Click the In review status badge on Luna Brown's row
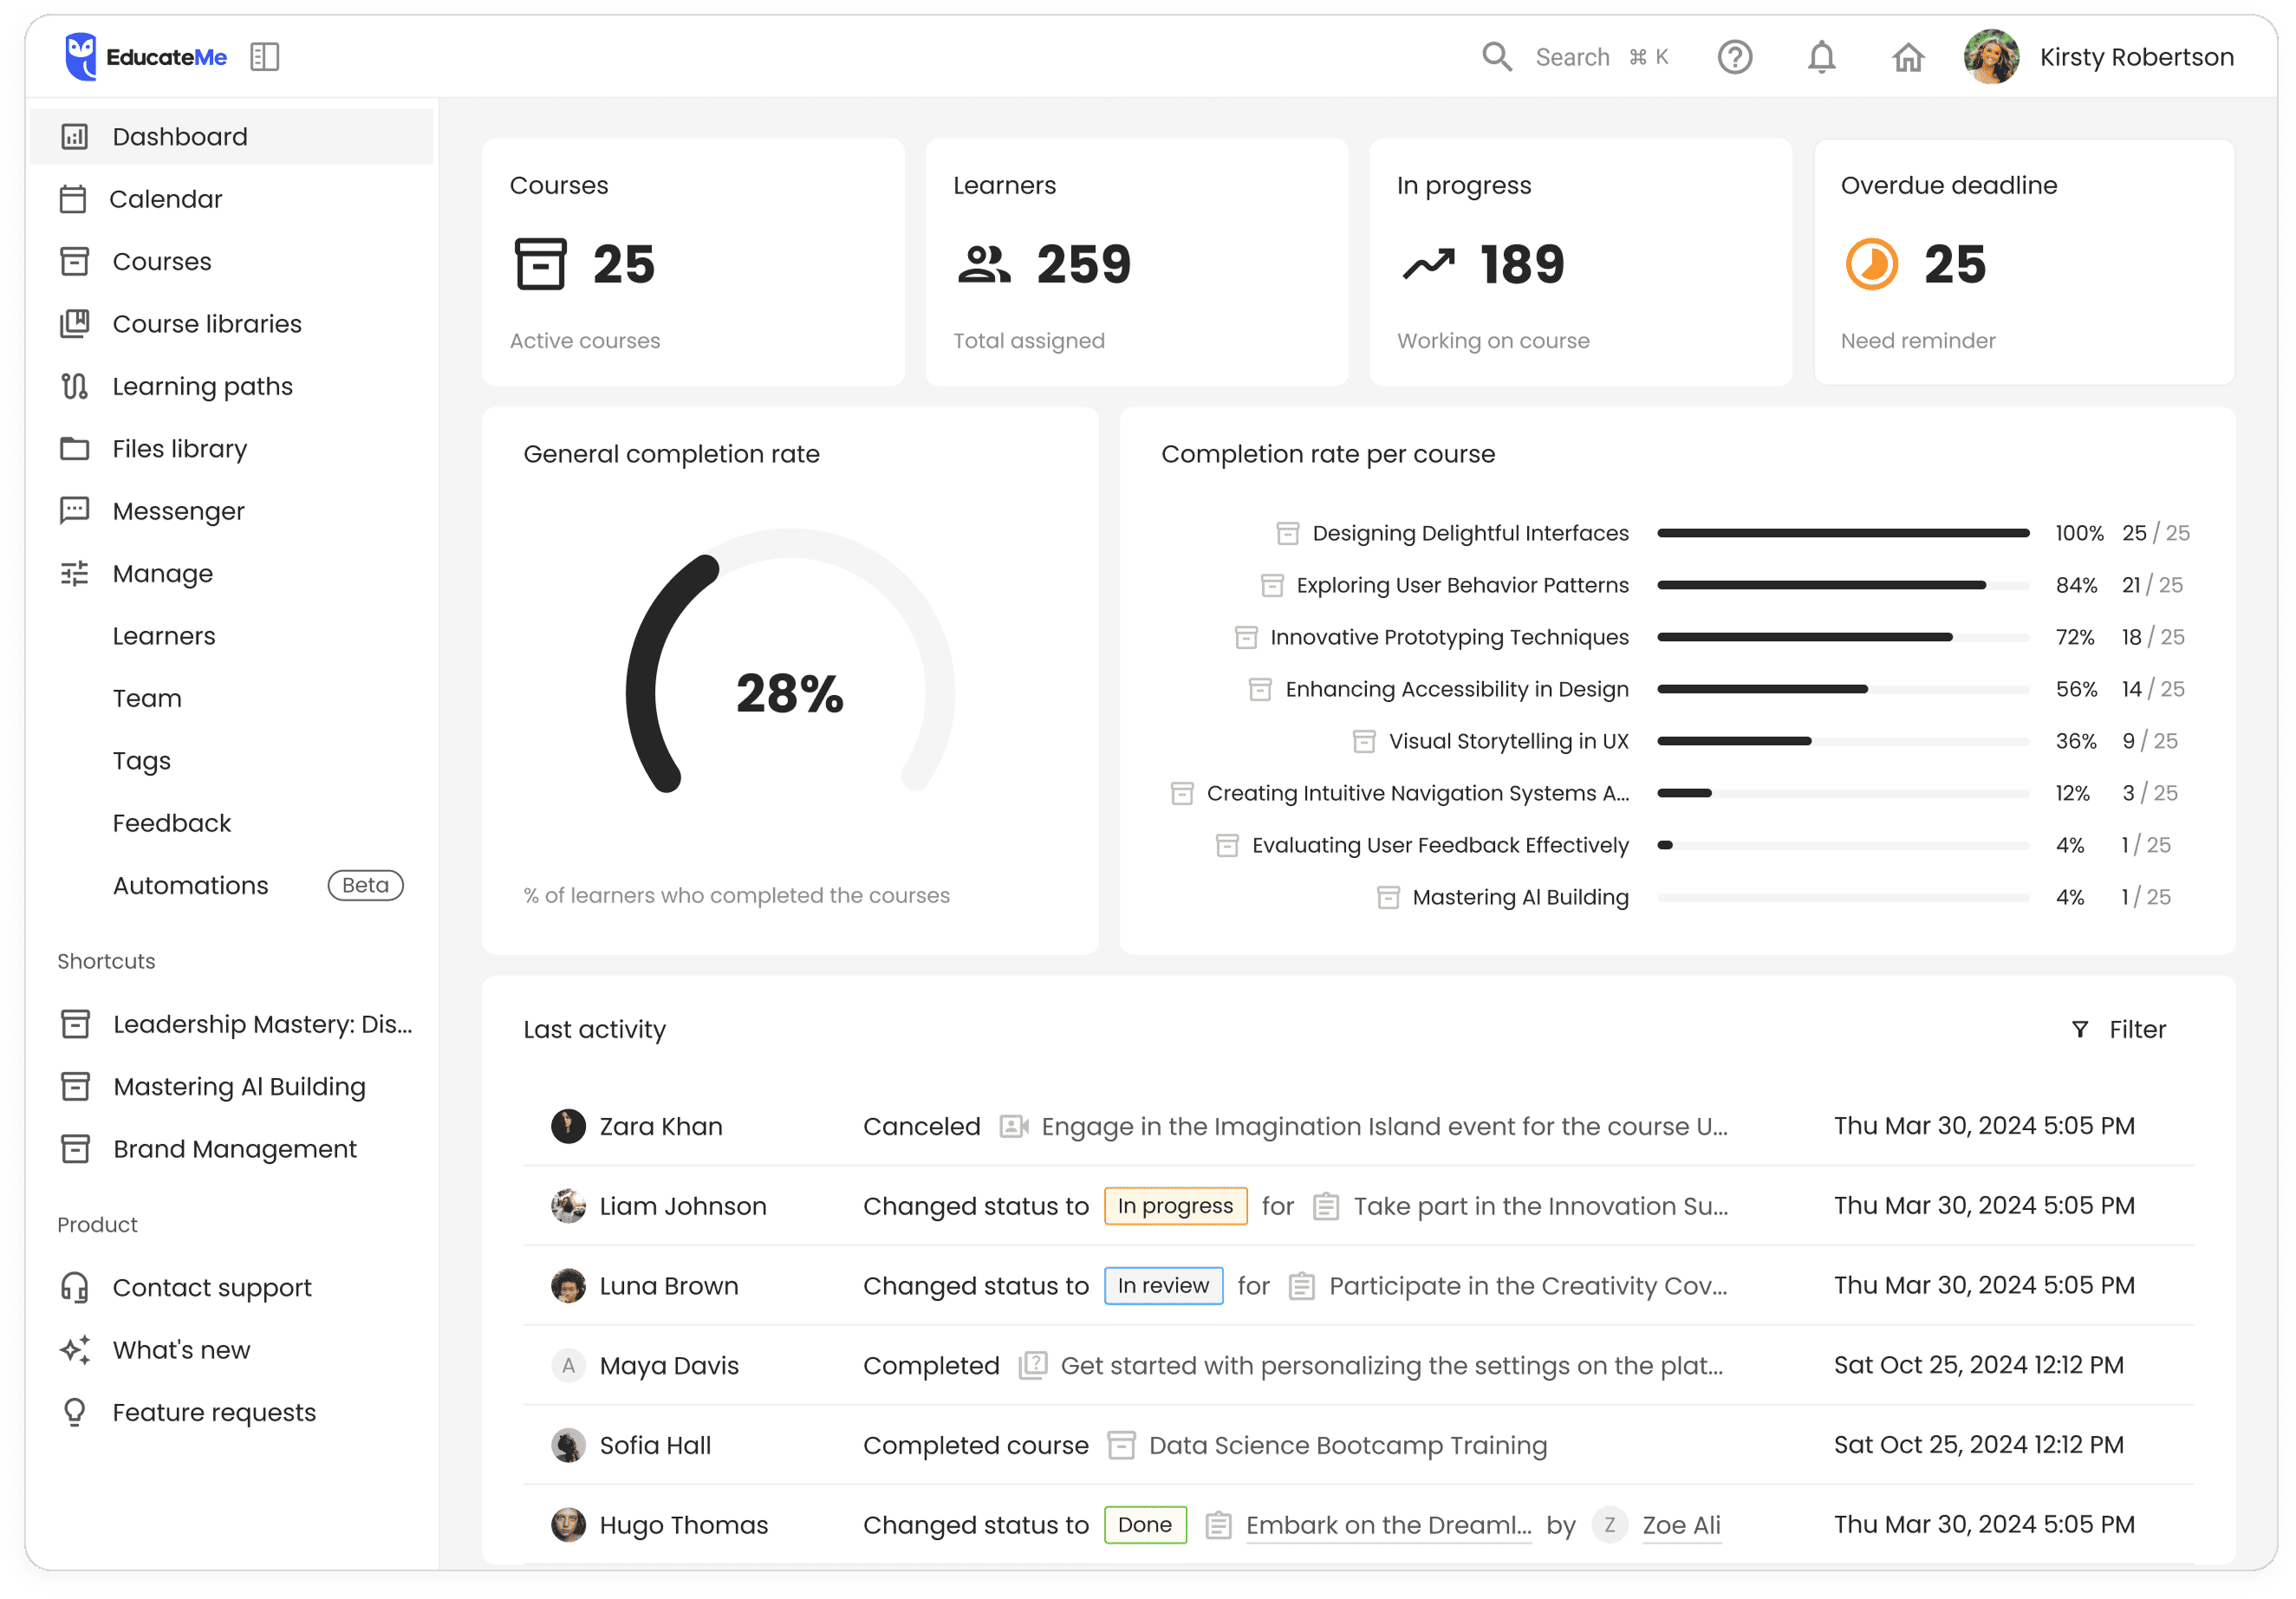The width and height of the screenshot is (2296, 1599). coord(1163,1285)
